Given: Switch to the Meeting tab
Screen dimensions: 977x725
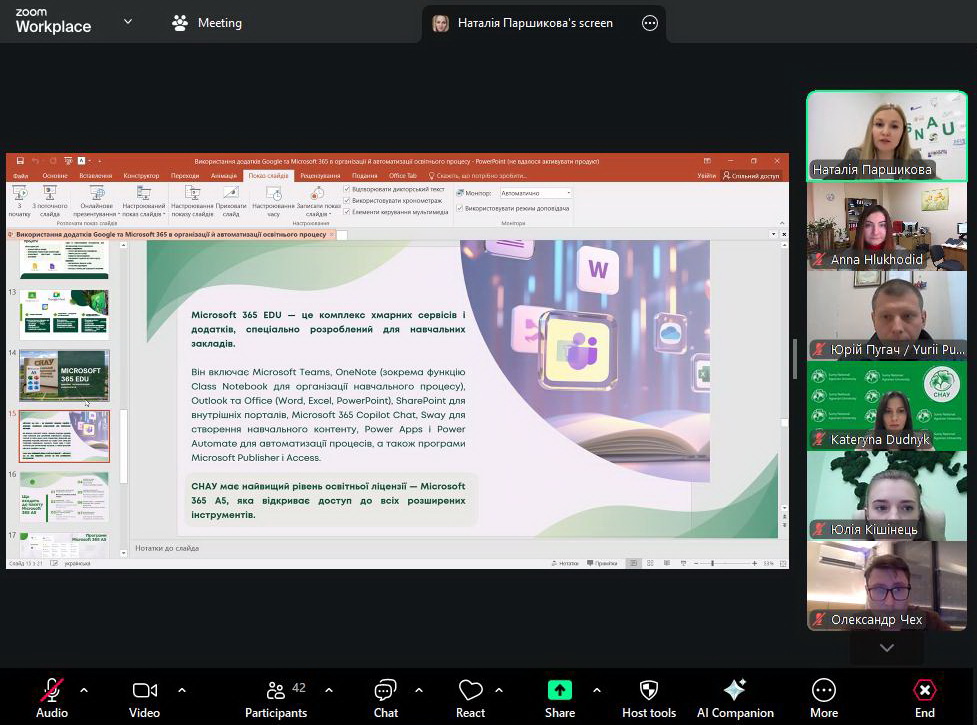Looking at the screenshot, I should (207, 22).
